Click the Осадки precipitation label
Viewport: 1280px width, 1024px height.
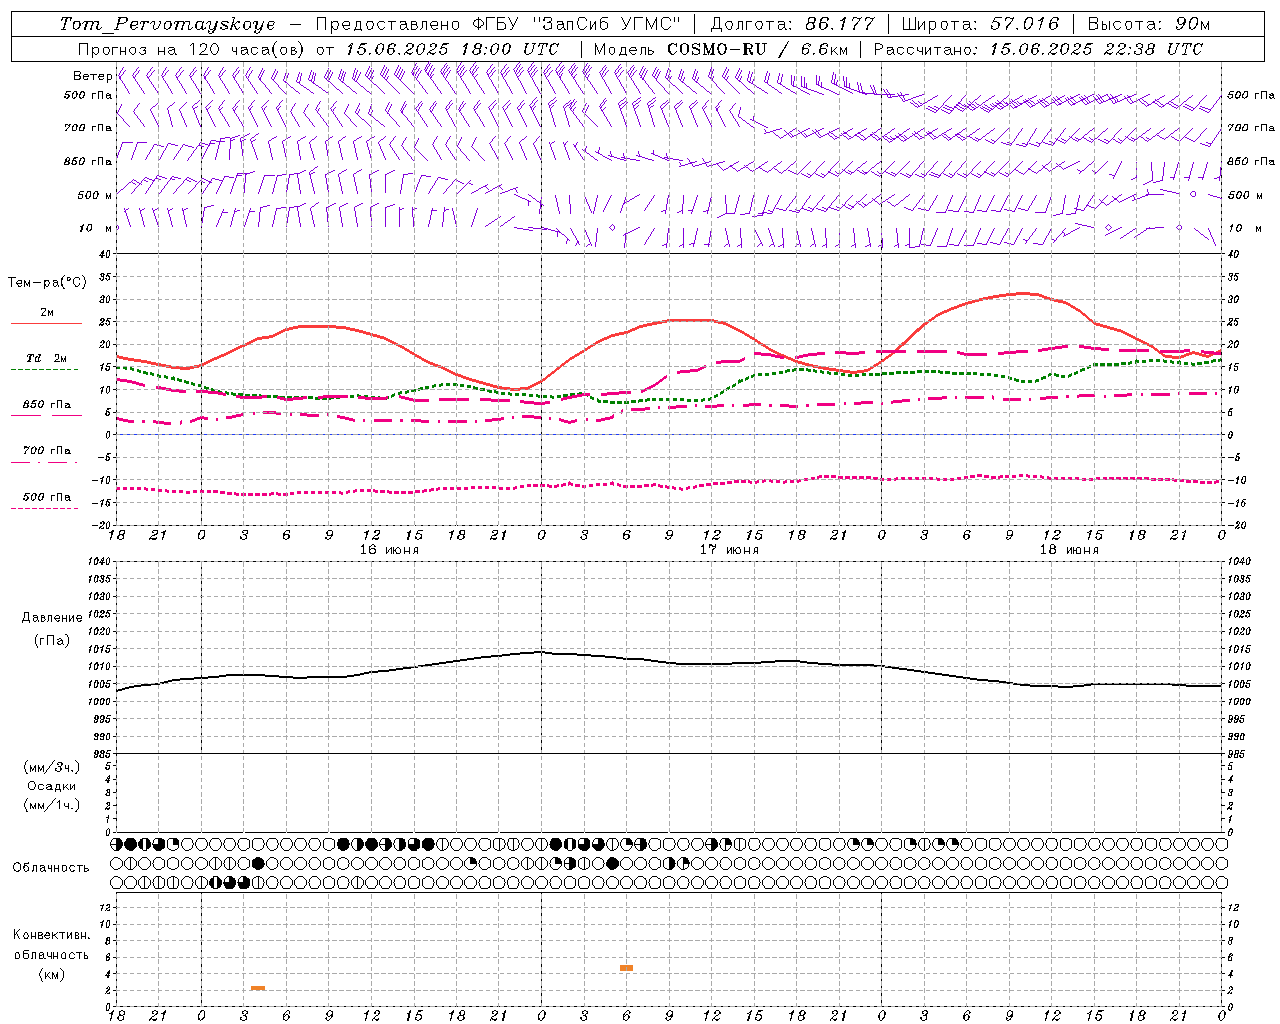[52, 786]
